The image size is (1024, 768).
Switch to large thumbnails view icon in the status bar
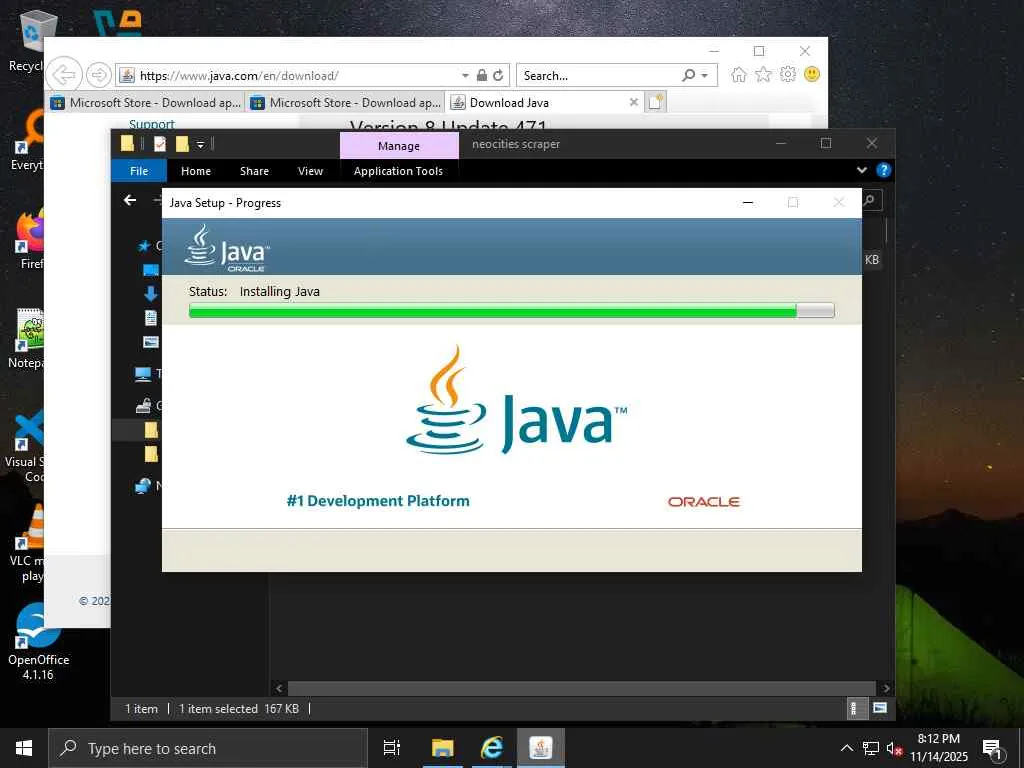pos(880,708)
